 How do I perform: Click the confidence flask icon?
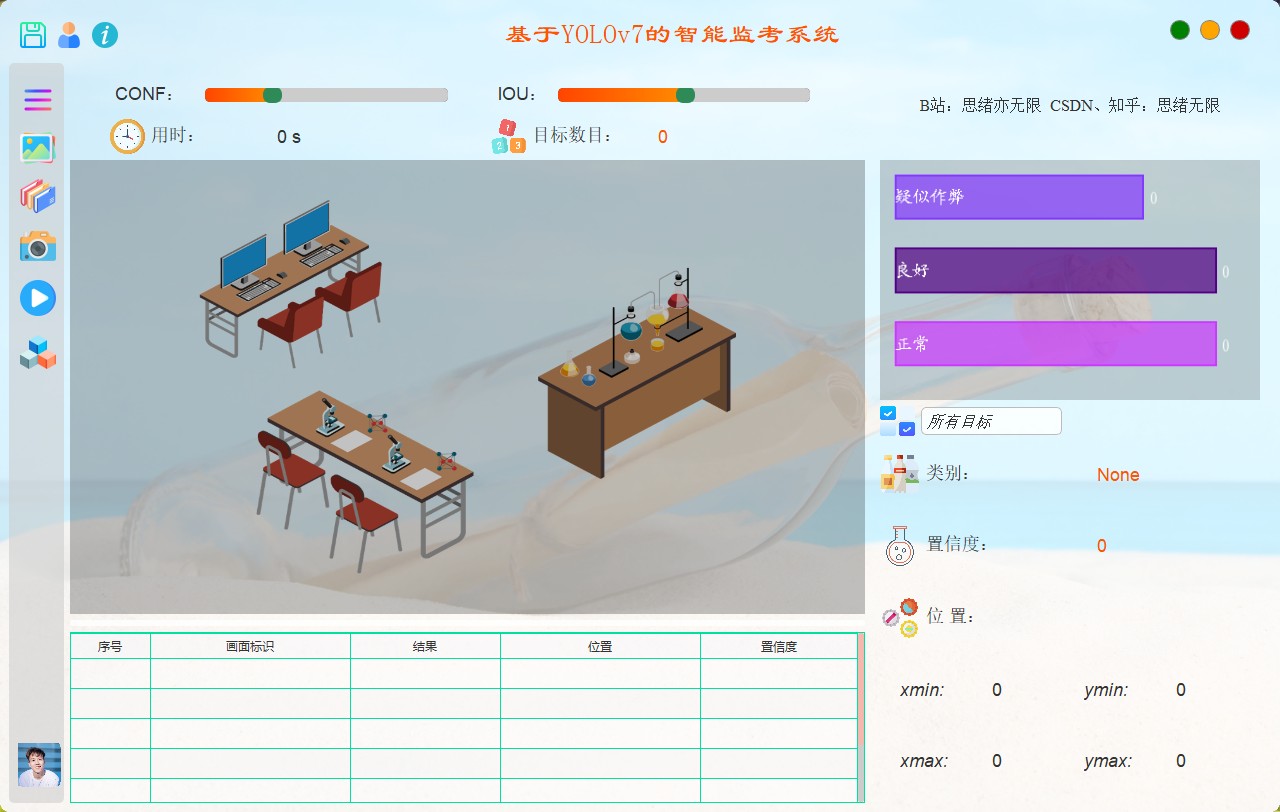point(900,545)
